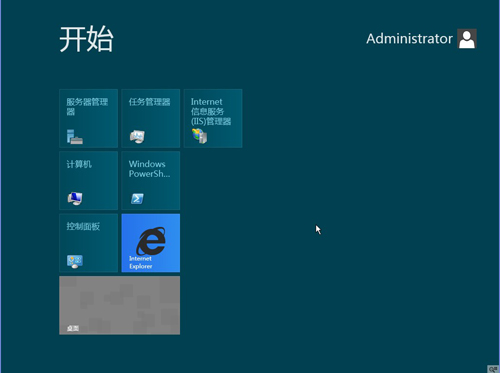Click the Administrator account avatar picture
Viewport: 500px width, 373px height.
coord(467,39)
